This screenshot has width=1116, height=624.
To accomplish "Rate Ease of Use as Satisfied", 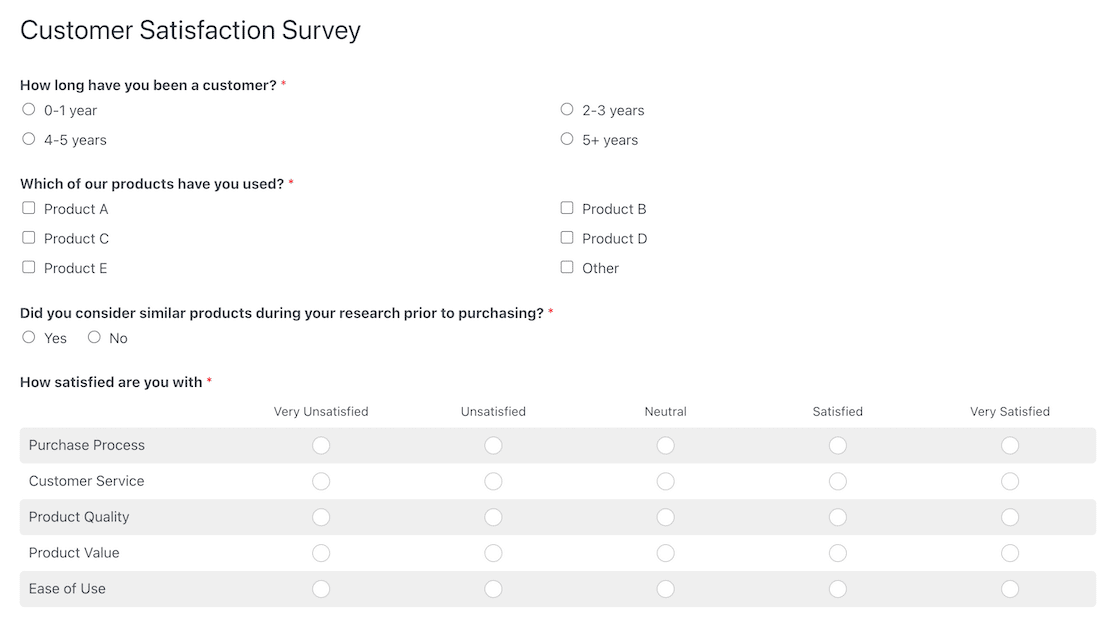I will (838, 589).
